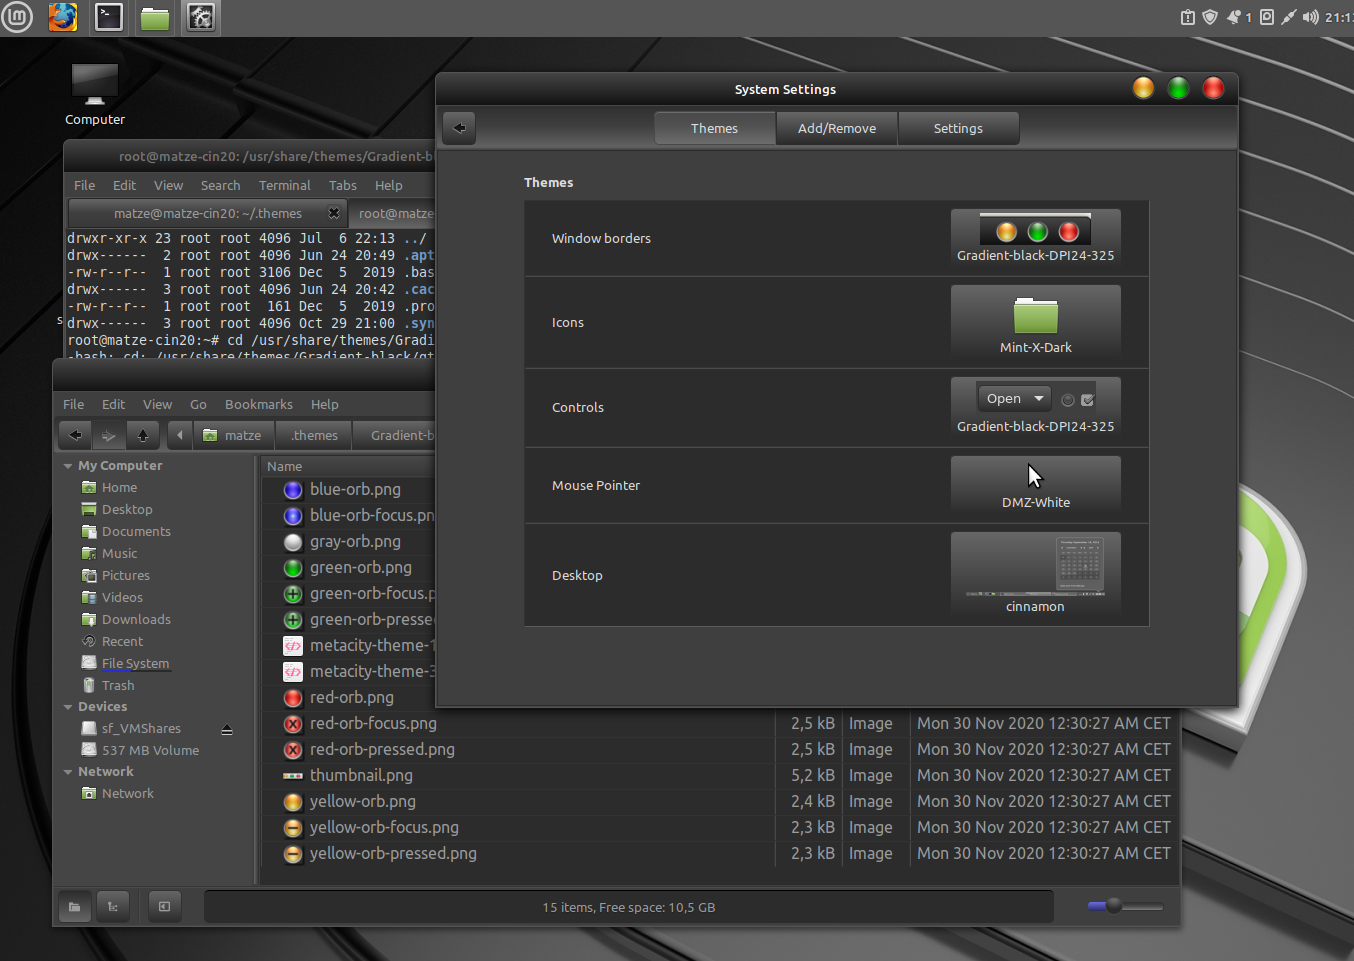
Task: Open File System in the sidebar
Action: [135, 664]
